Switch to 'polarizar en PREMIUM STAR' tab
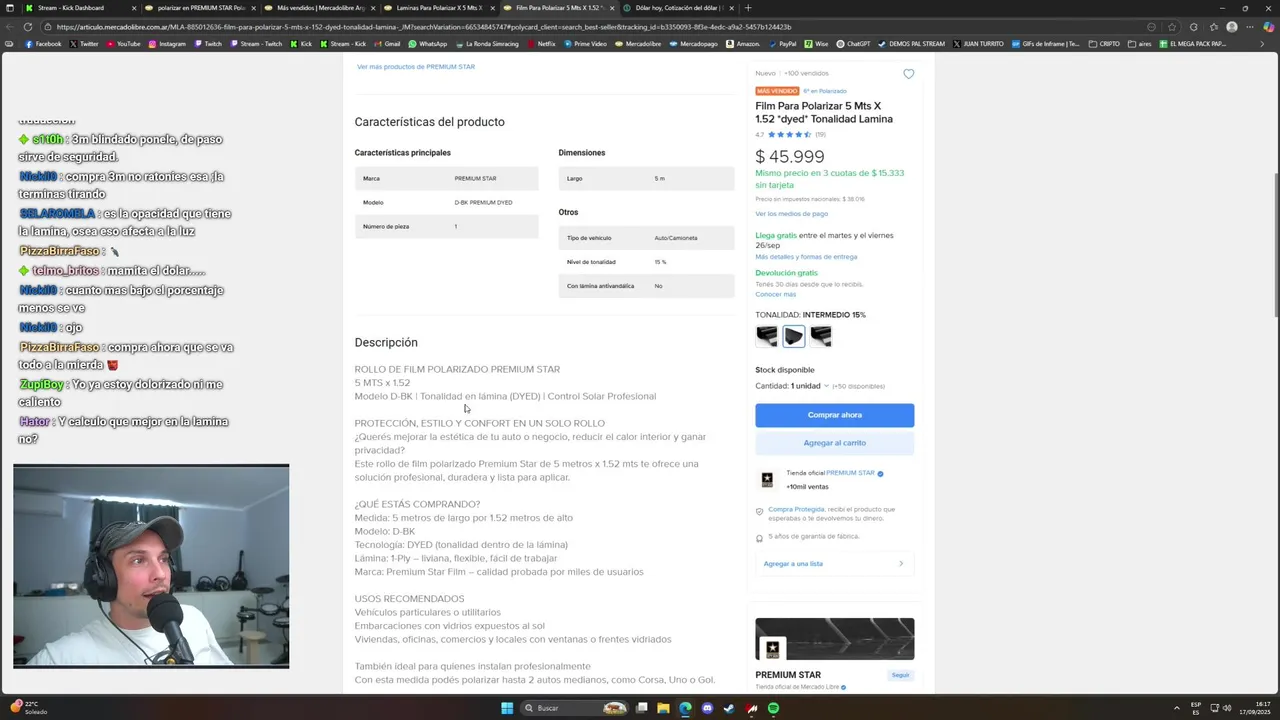This screenshot has width=1280, height=720. [x=200, y=8]
